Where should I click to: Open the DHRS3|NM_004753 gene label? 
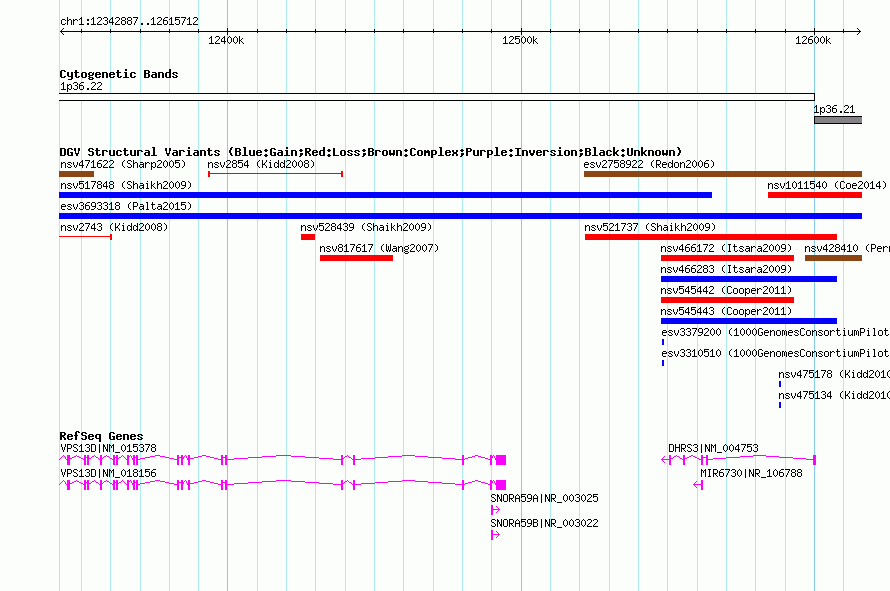click(713, 448)
